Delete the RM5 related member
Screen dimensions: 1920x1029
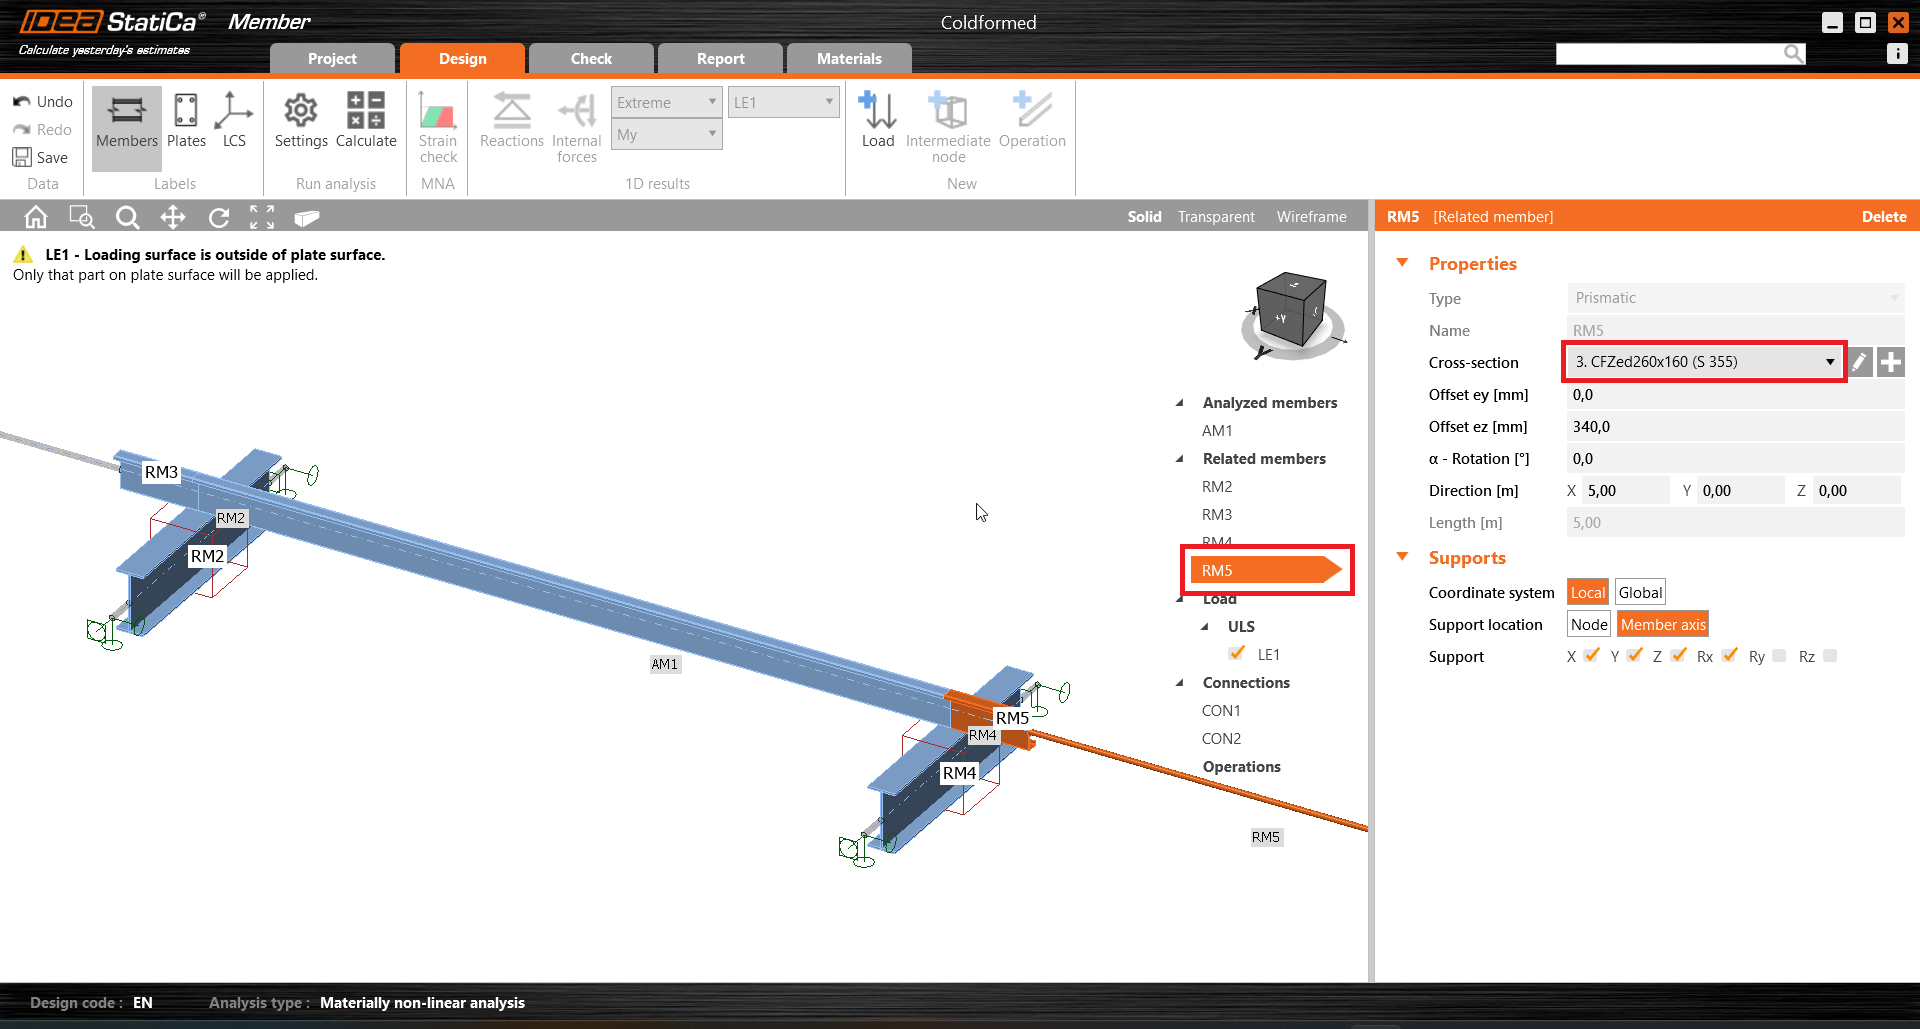coord(1883,217)
